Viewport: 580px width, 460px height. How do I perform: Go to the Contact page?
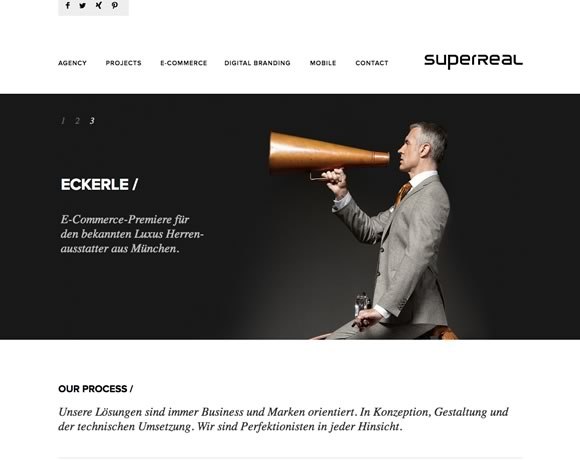372,63
